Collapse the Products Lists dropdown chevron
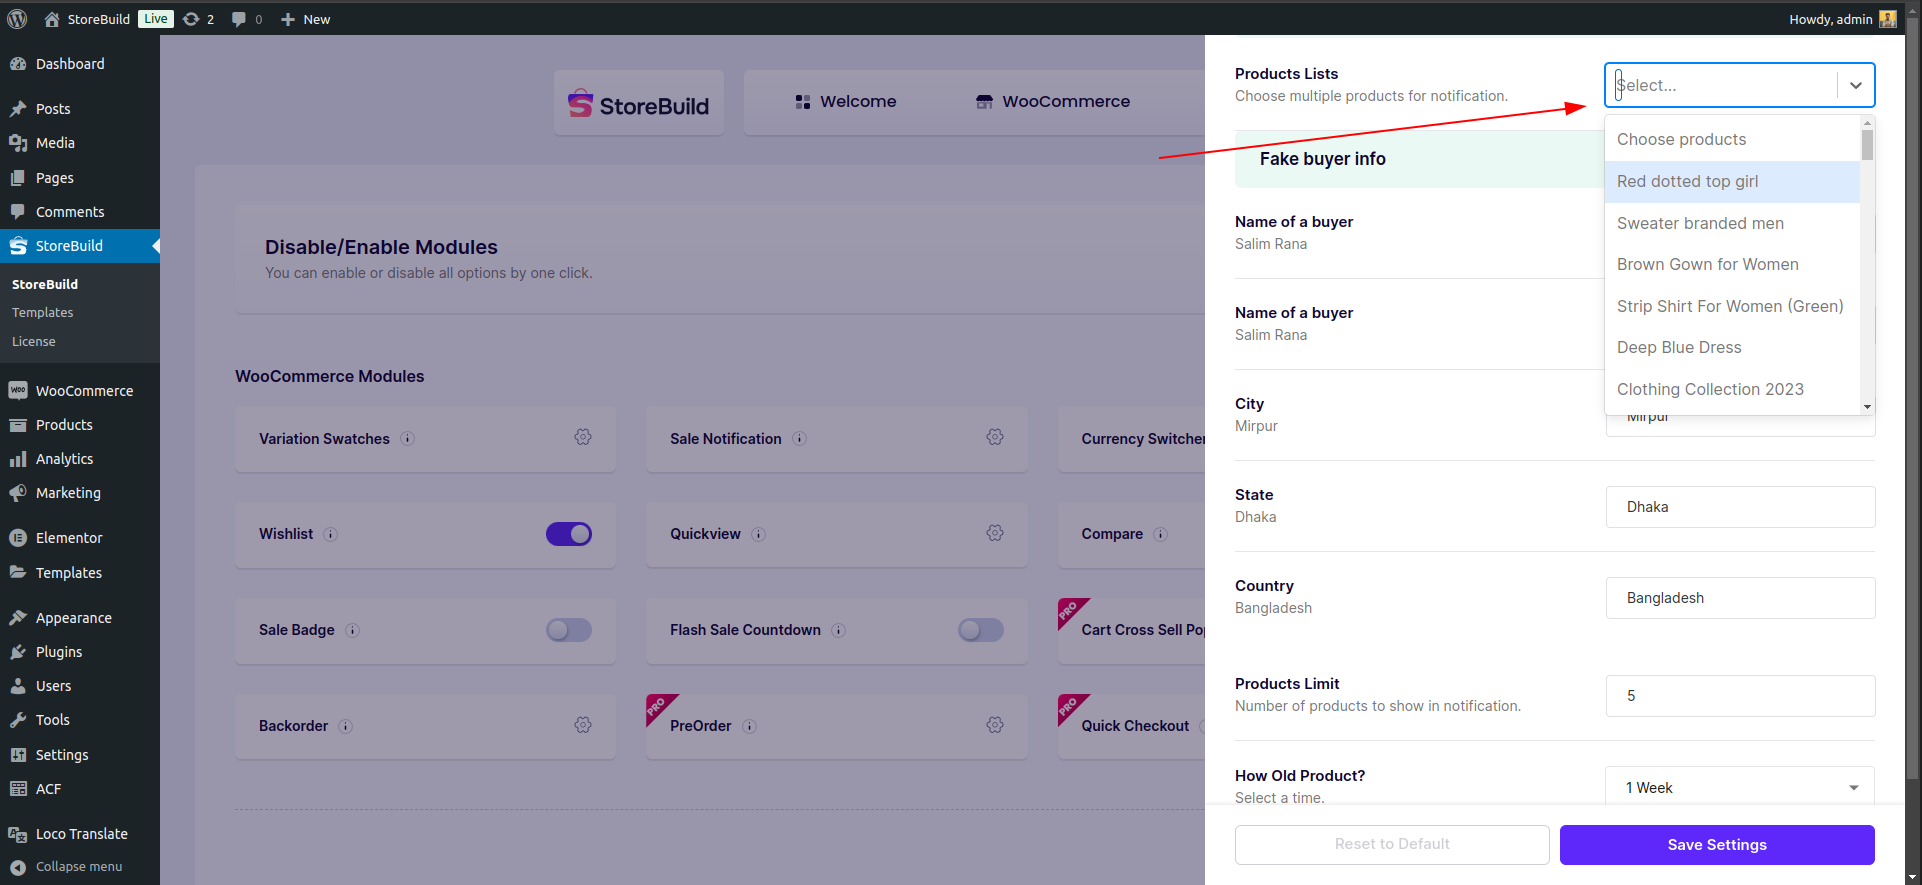The height and width of the screenshot is (885, 1922). pos(1856,85)
